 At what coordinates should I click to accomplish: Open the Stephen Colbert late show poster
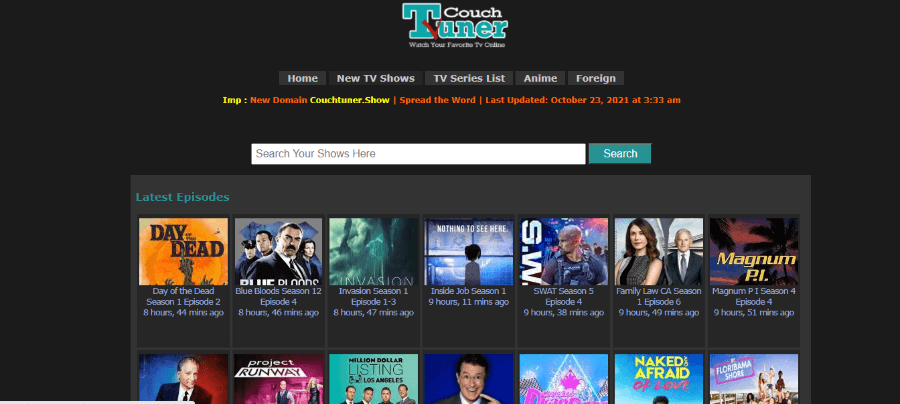point(468,379)
